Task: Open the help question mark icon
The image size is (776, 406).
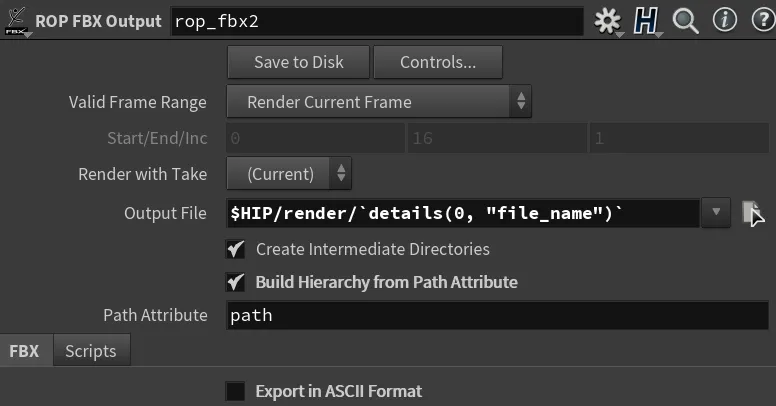Action: (x=764, y=20)
